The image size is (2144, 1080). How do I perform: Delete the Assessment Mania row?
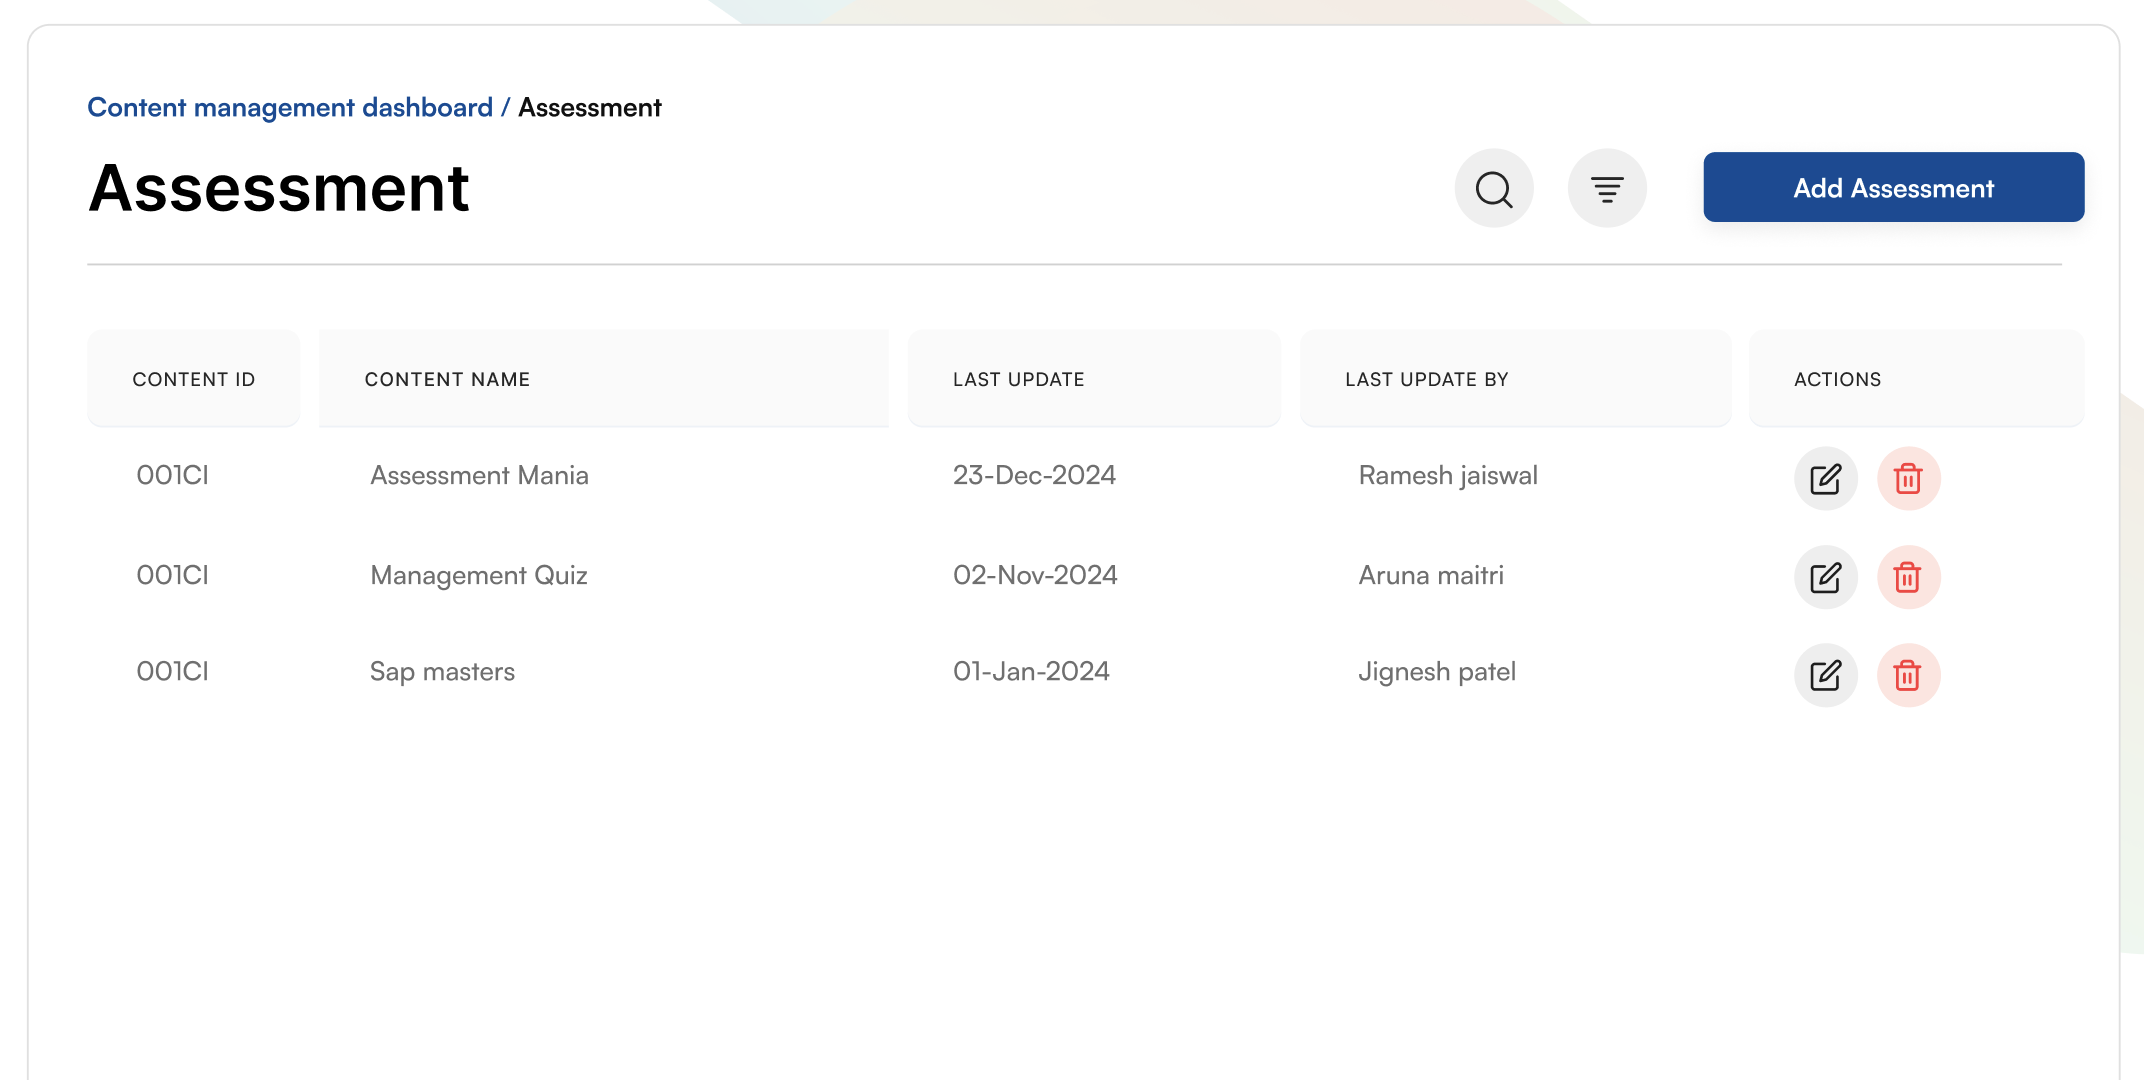[1908, 479]
